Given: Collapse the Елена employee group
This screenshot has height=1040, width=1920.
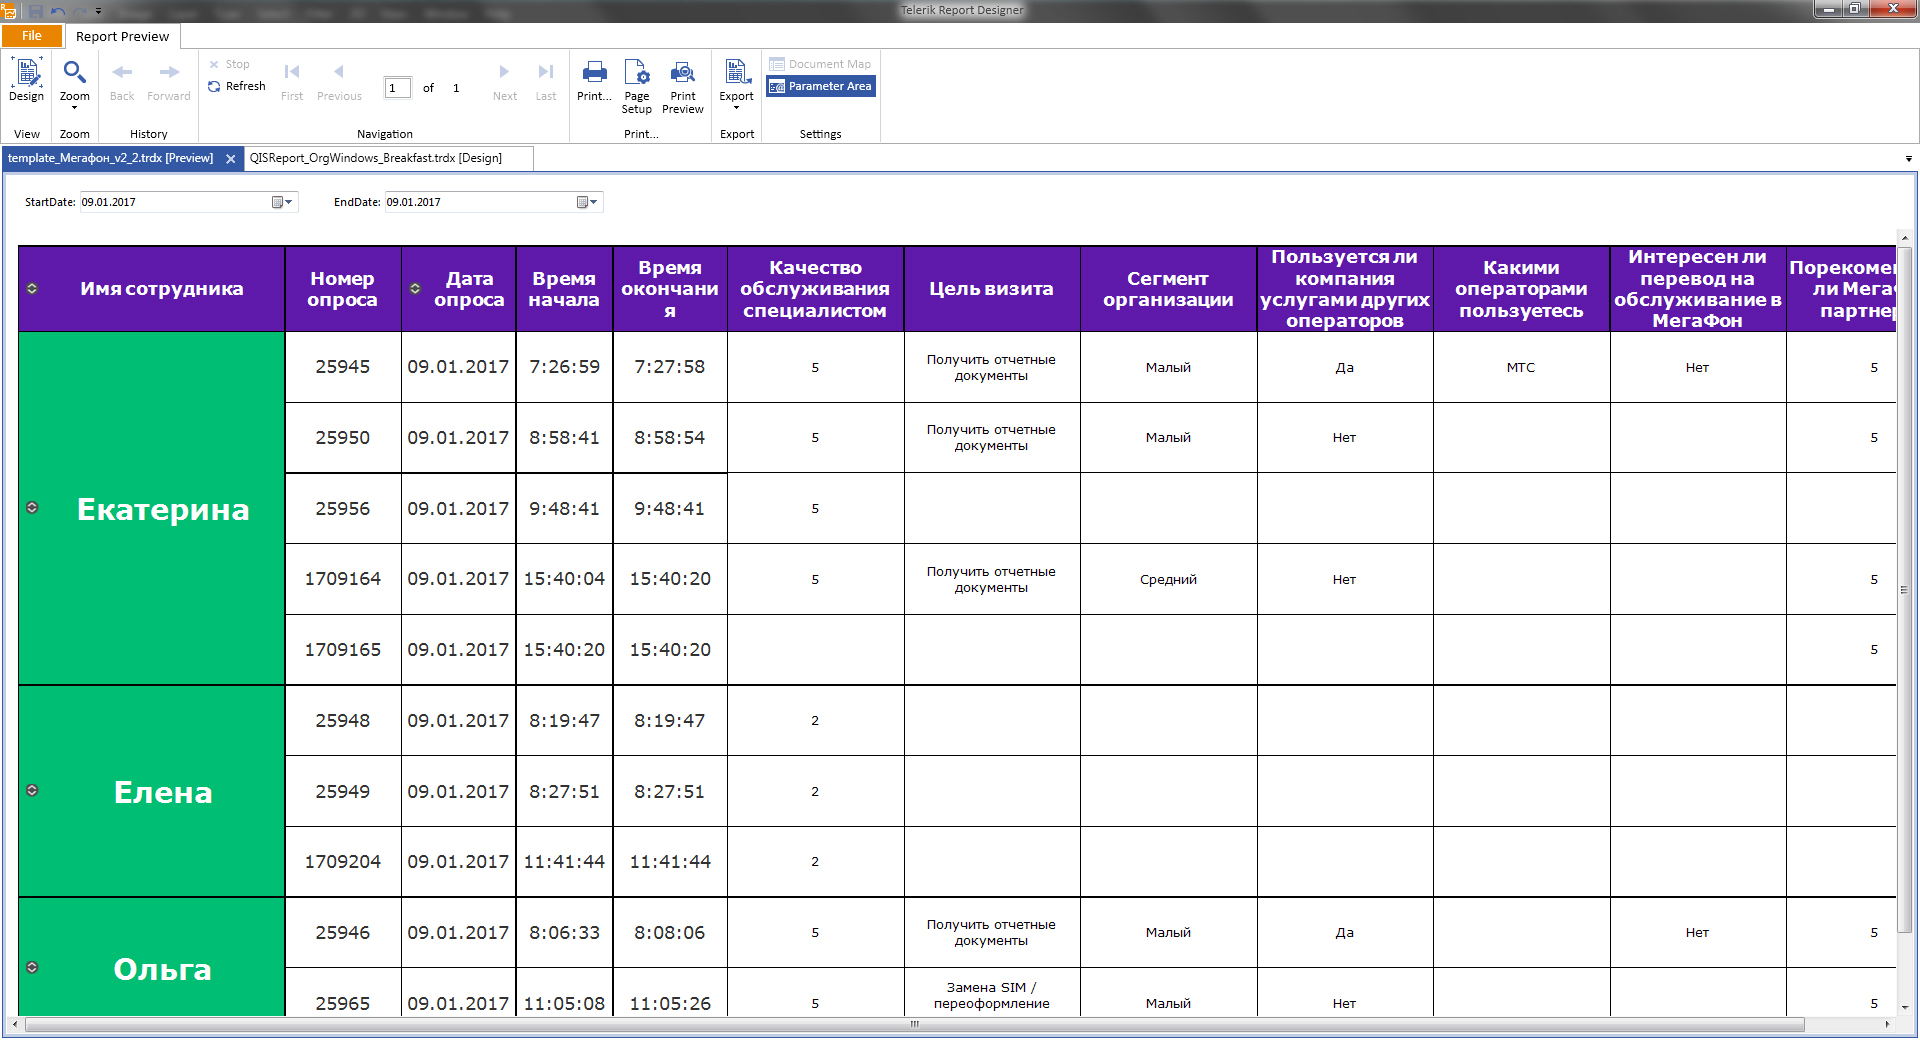Looking at the screenshot, I should coord(32,790).
